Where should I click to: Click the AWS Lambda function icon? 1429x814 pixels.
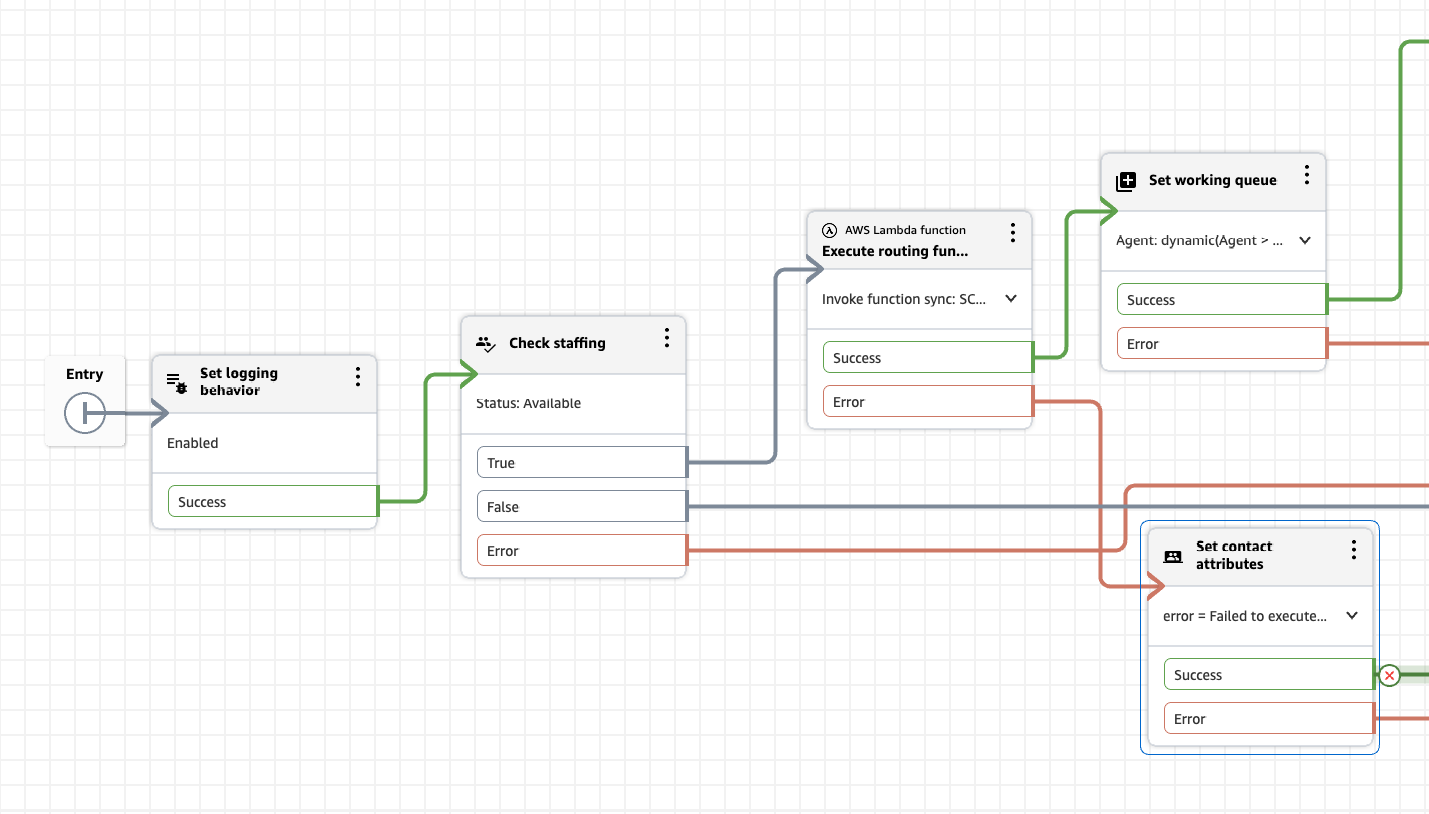(829, 230)
